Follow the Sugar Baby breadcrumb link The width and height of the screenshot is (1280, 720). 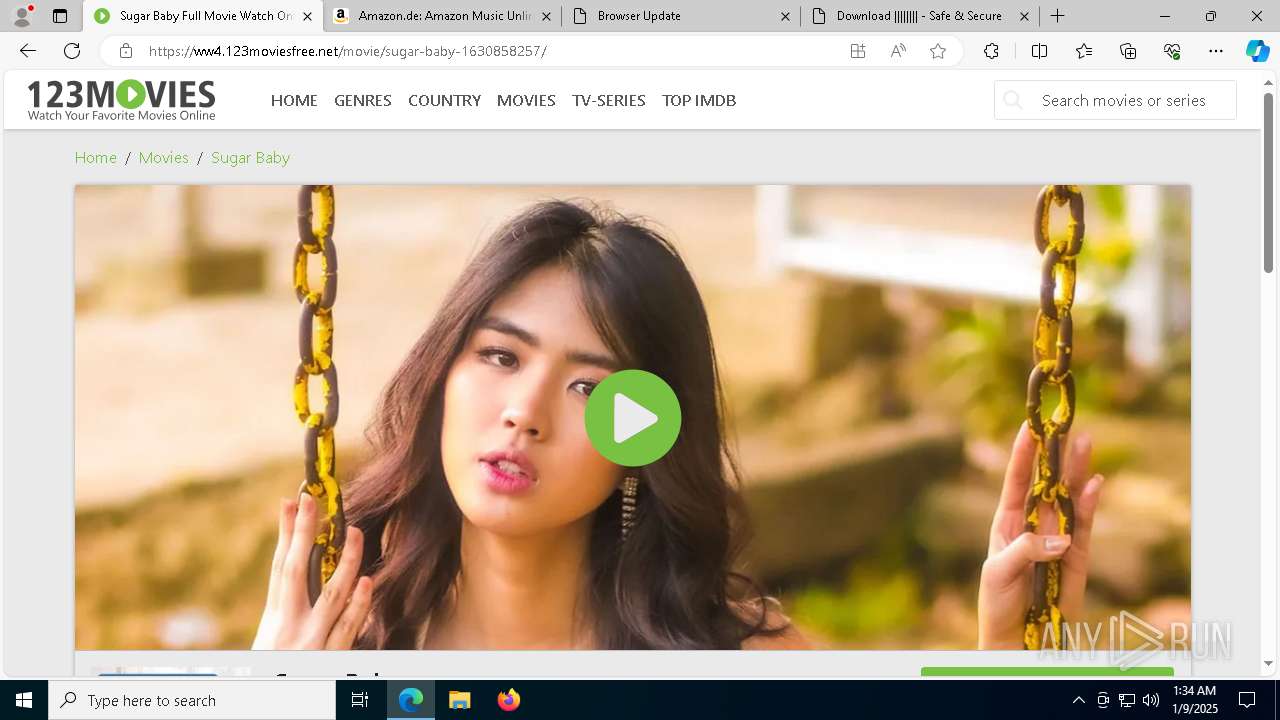[x=250, y=158]
